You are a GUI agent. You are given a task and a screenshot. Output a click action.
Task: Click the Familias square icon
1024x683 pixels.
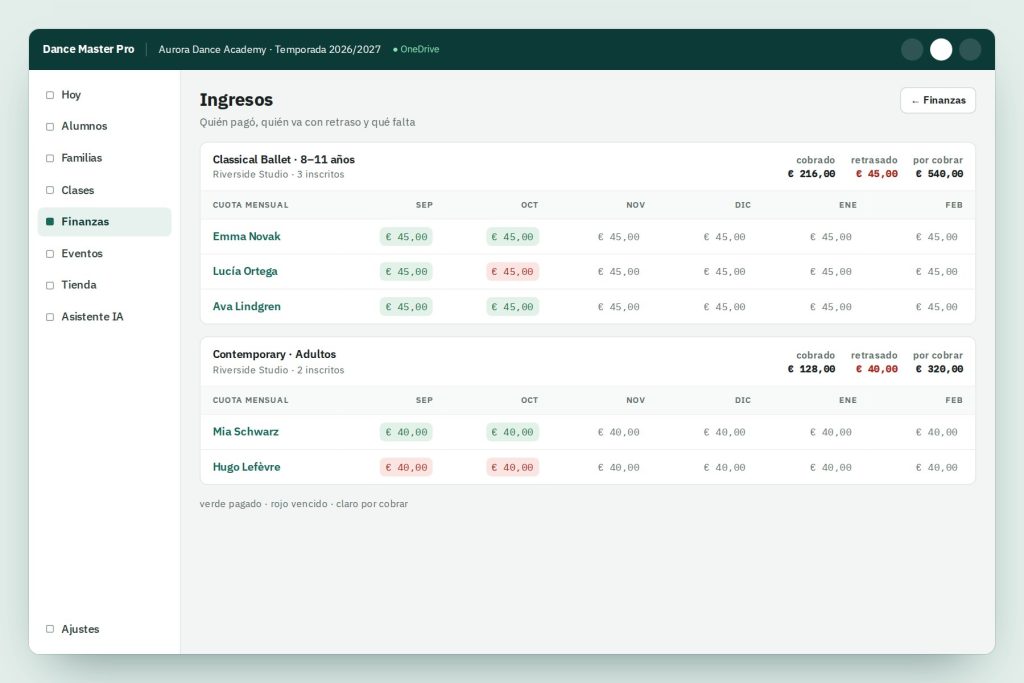[x=50, y=158]
